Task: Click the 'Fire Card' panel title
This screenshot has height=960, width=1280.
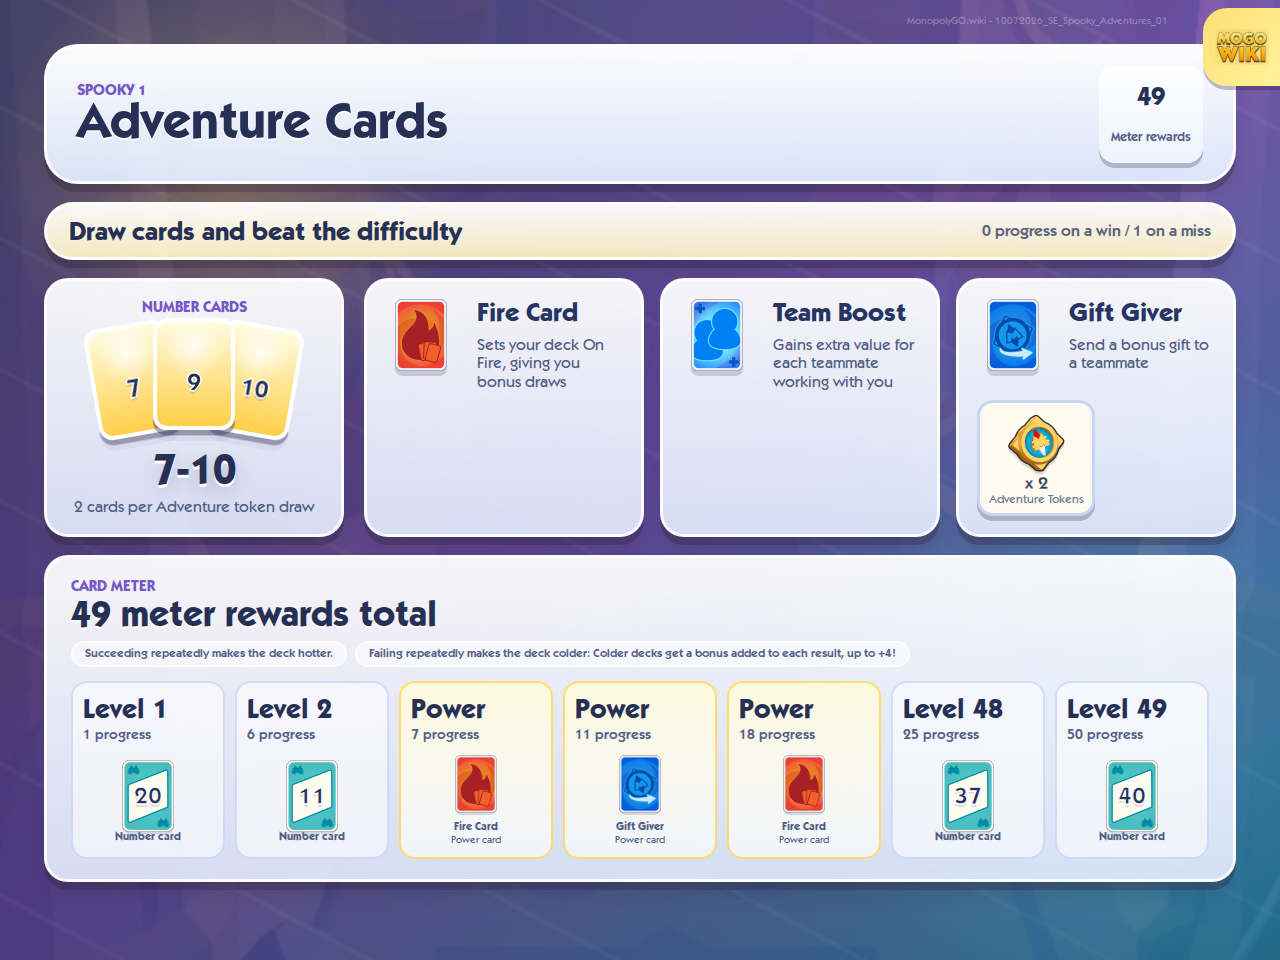Action: tap(527, 313)
